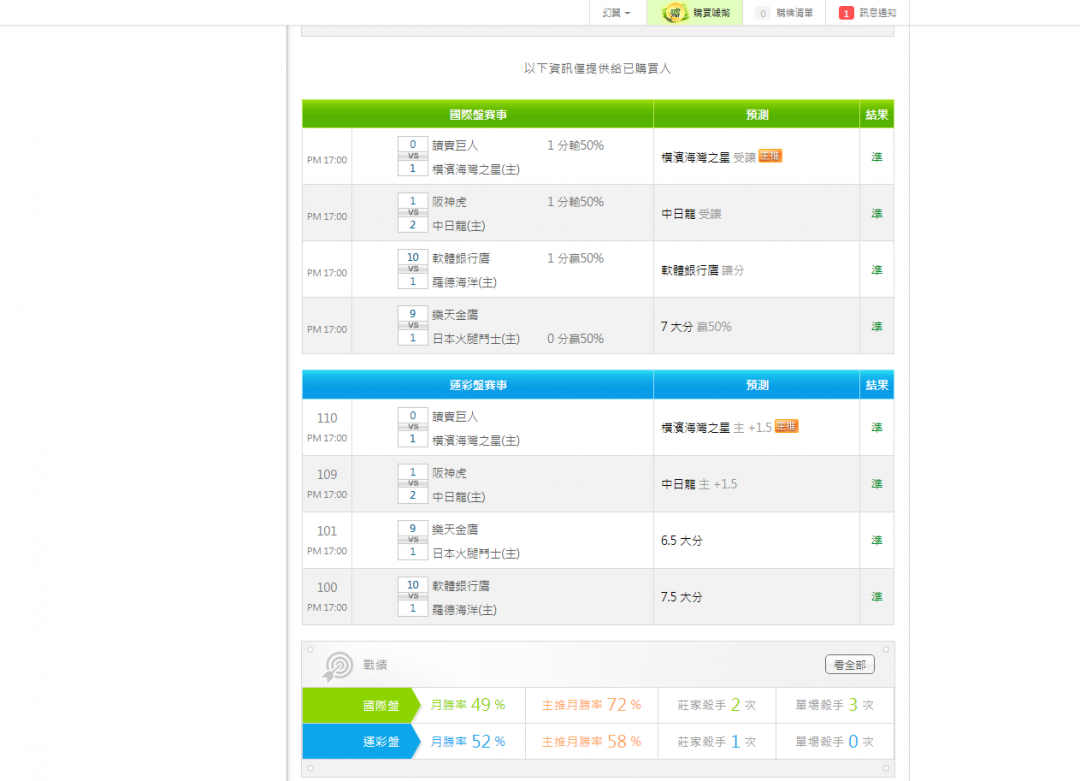Click the 0 分贏50% handicap beside 日本火腿鬥士(主)

(x=575, y=339)
